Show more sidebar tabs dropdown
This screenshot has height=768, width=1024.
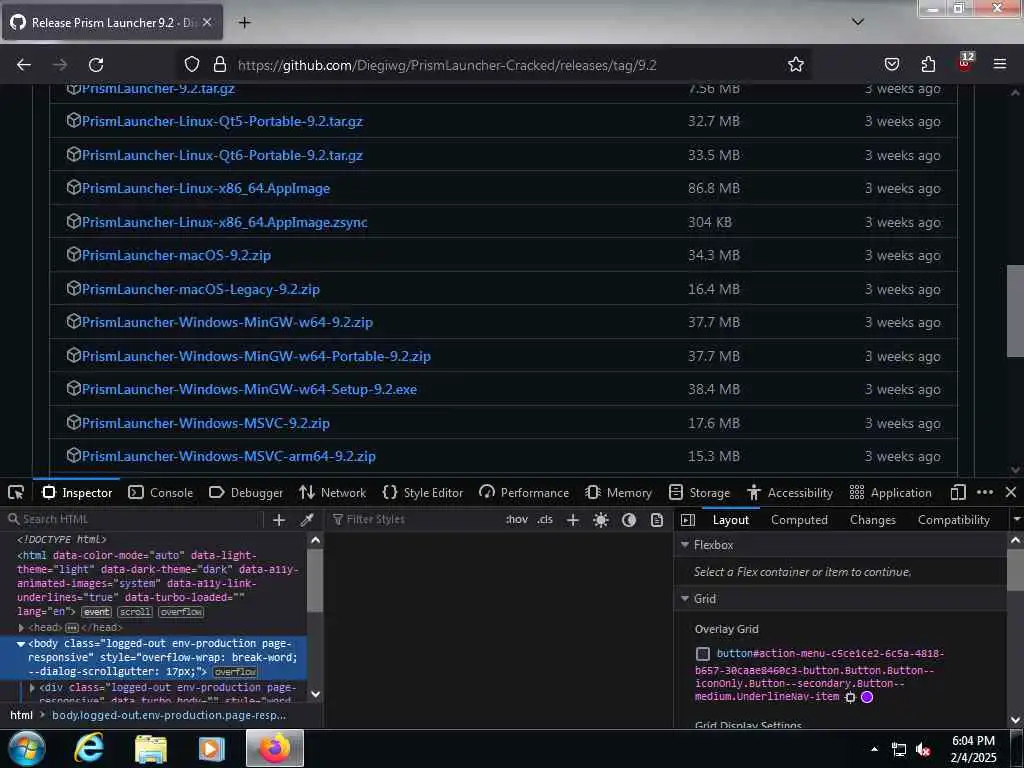coord(1016,520)
